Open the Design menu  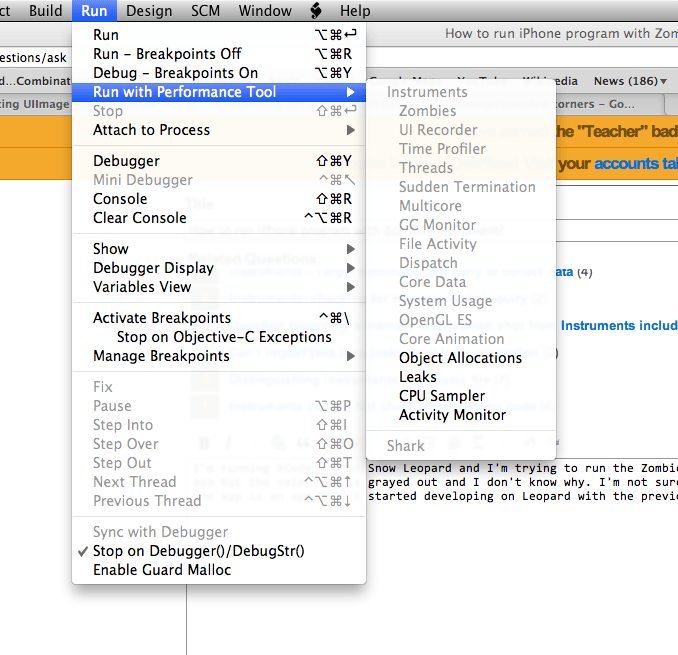coord(149,10)
